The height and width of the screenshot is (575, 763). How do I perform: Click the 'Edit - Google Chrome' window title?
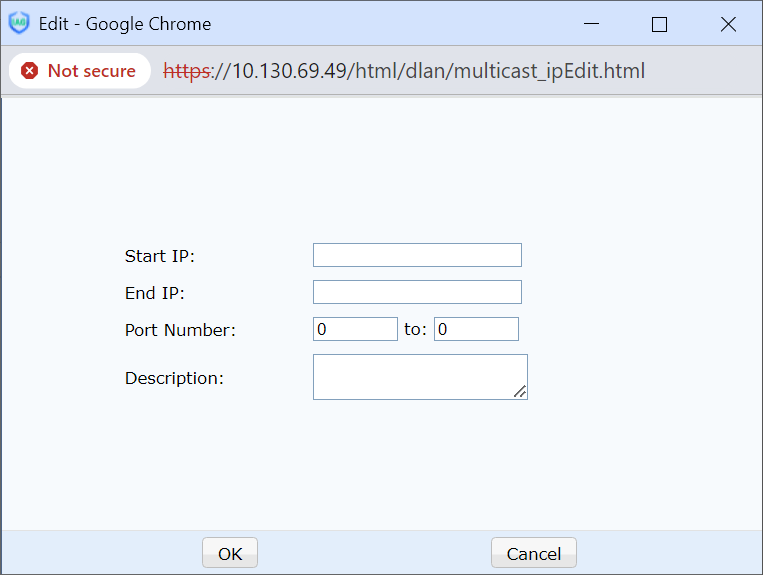tap(125, 24)
